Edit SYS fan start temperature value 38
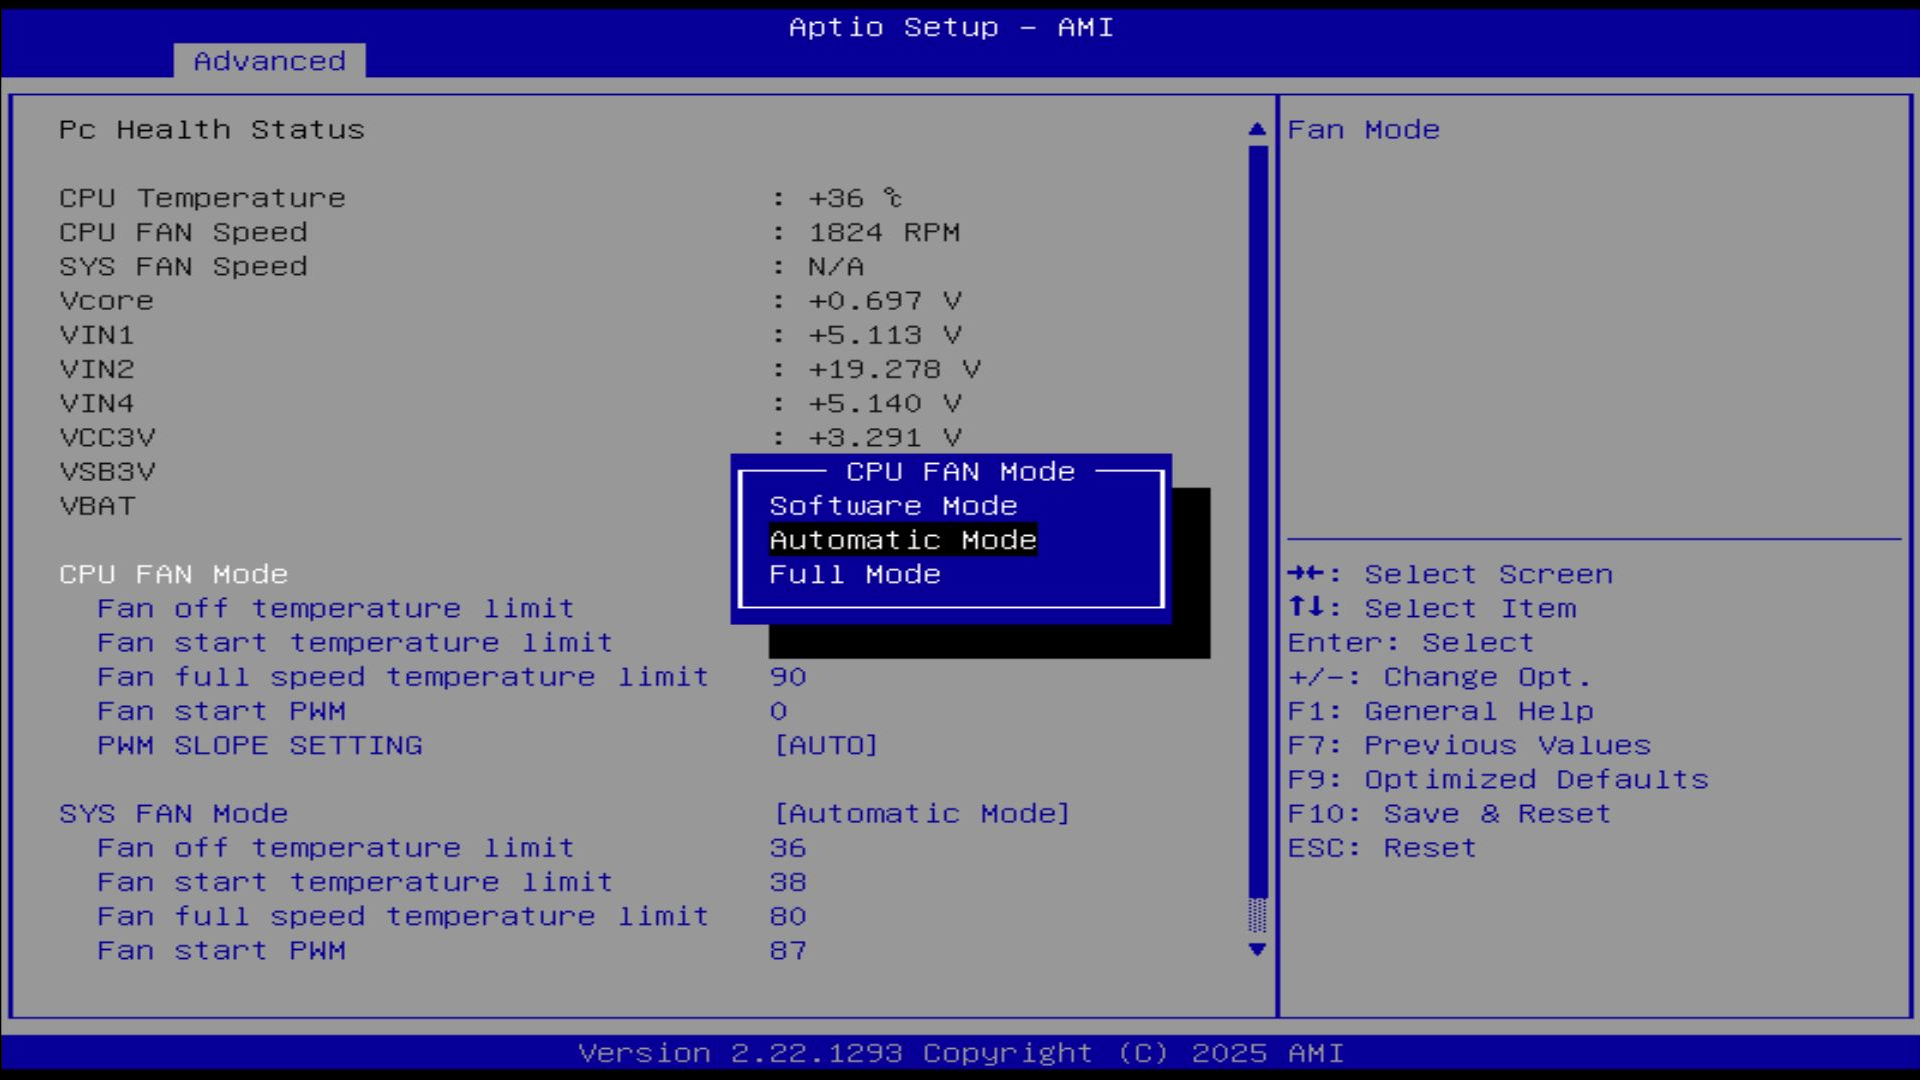 click(787, 882)
